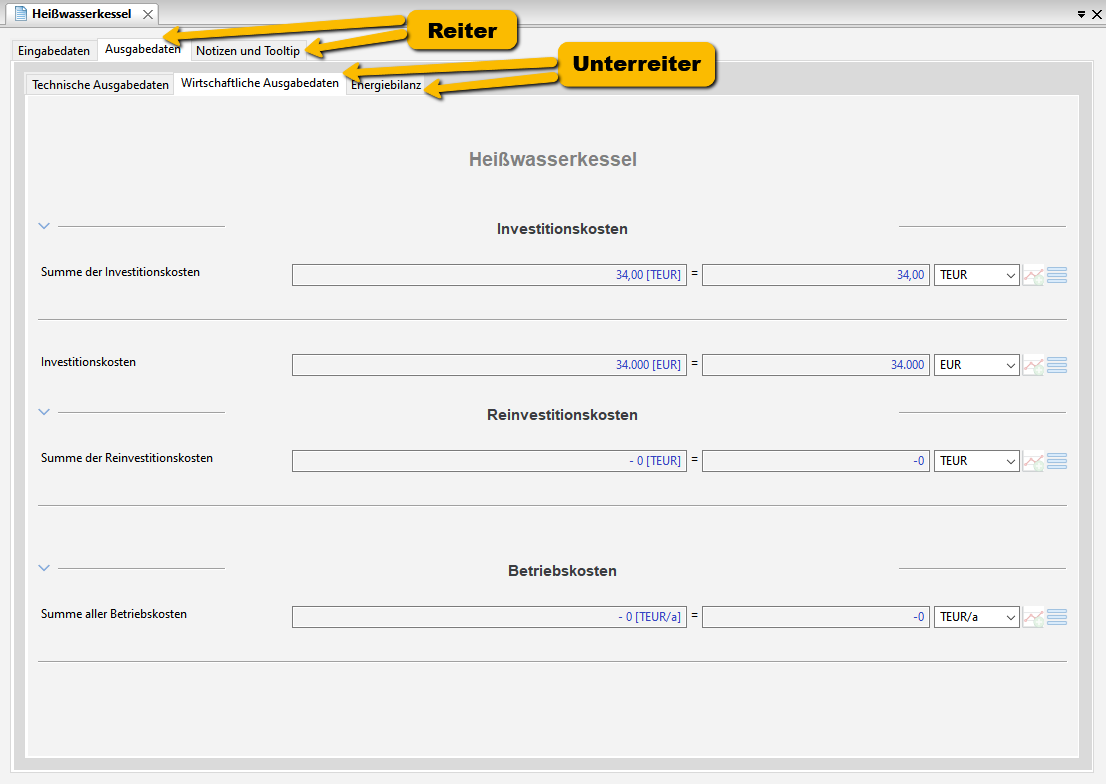Click chart icon for Summe aller Betriebskosten
Image resolution: width=1106 pixels, height=784 pixels.
coord(1032,617)
